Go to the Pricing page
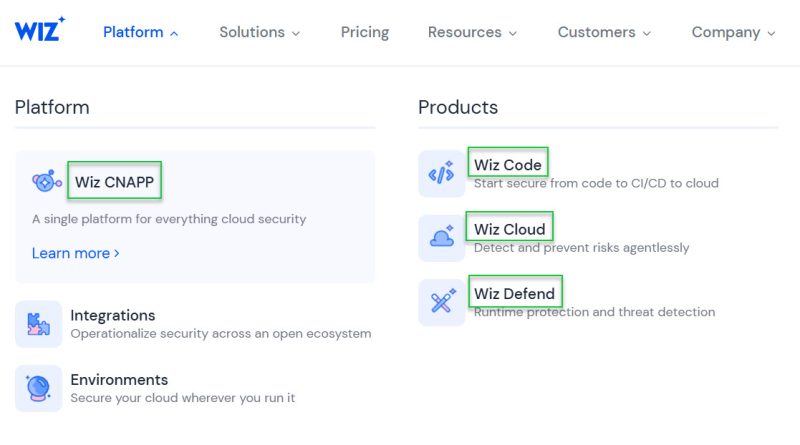The image size is (800, 445). tap(364, 32)
